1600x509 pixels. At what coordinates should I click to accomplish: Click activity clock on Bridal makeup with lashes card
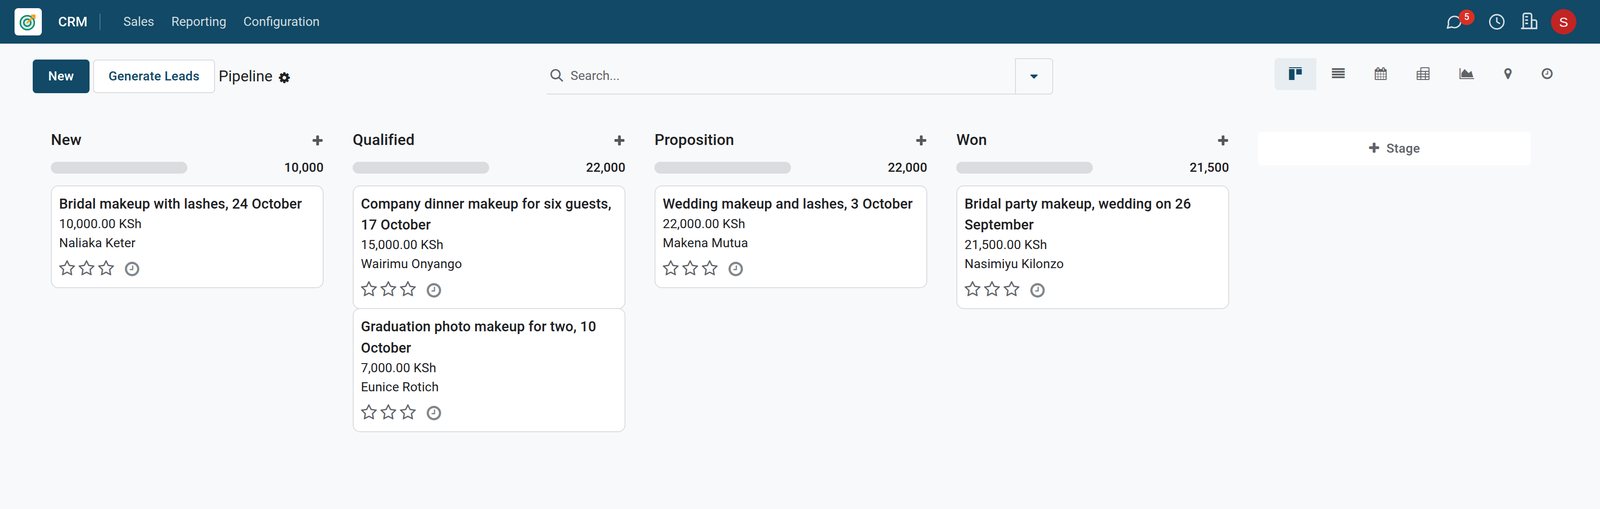[x=132, y=269]
